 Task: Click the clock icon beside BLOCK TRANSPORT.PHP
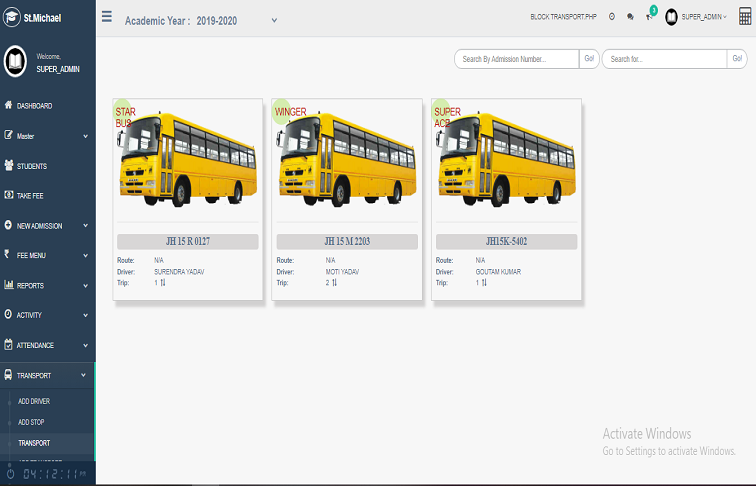click(x=612, y=17)
